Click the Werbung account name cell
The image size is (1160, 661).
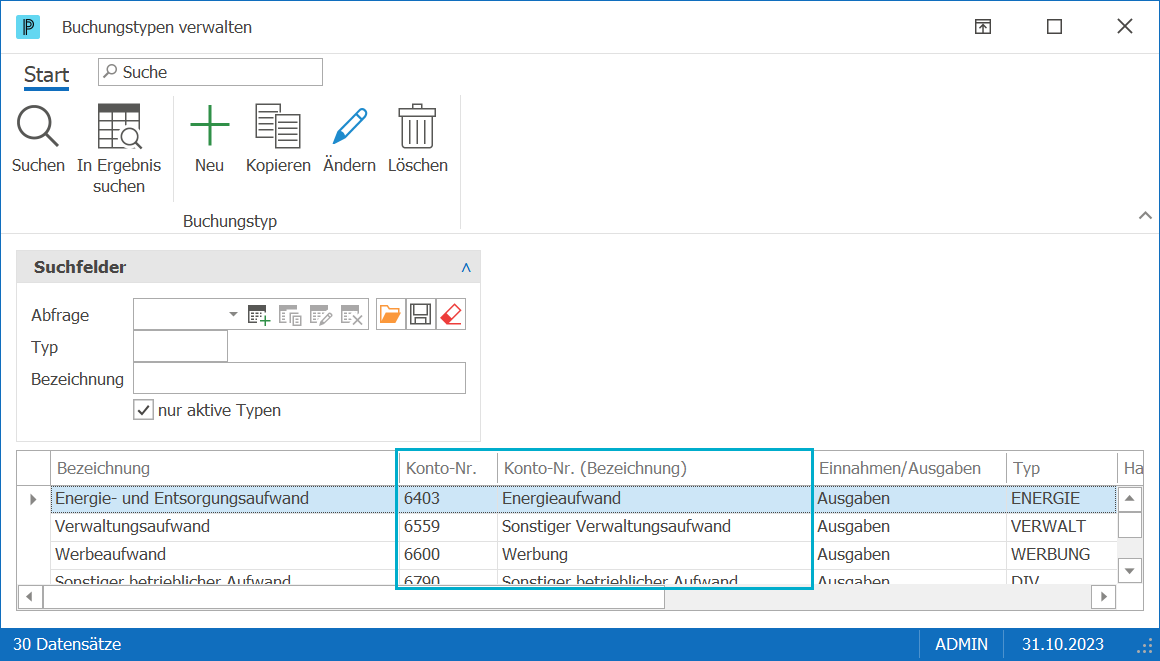[655, 554]
